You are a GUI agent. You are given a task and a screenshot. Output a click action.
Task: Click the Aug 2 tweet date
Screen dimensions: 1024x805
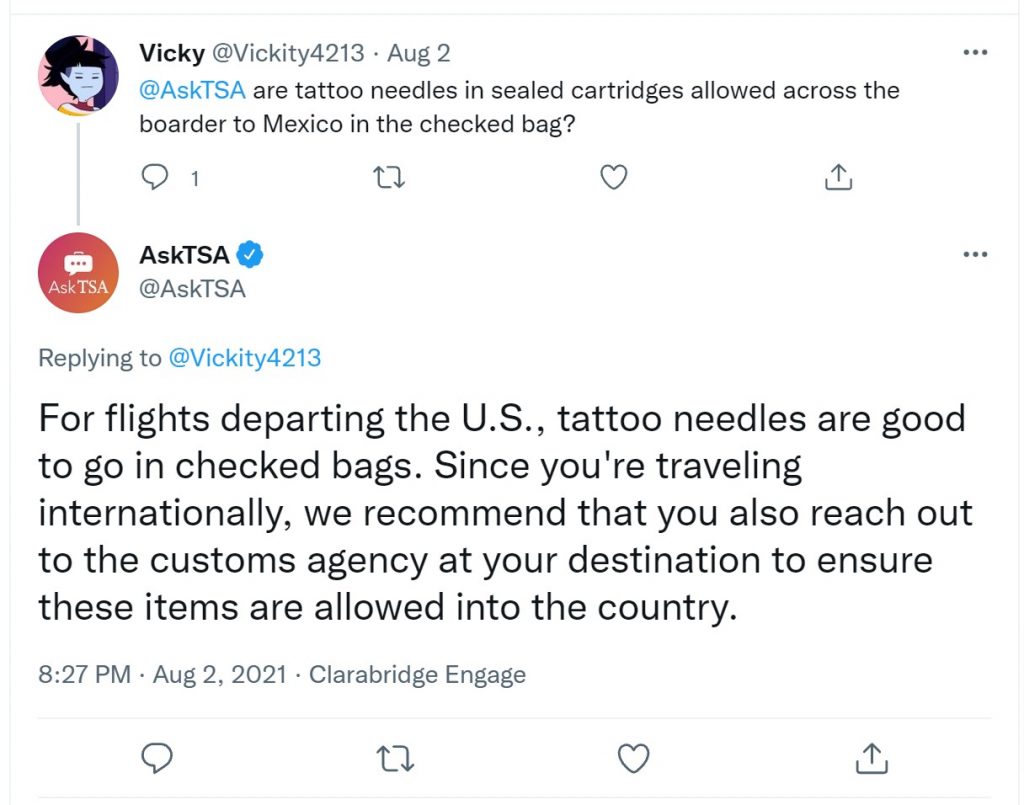pos(419,53)
